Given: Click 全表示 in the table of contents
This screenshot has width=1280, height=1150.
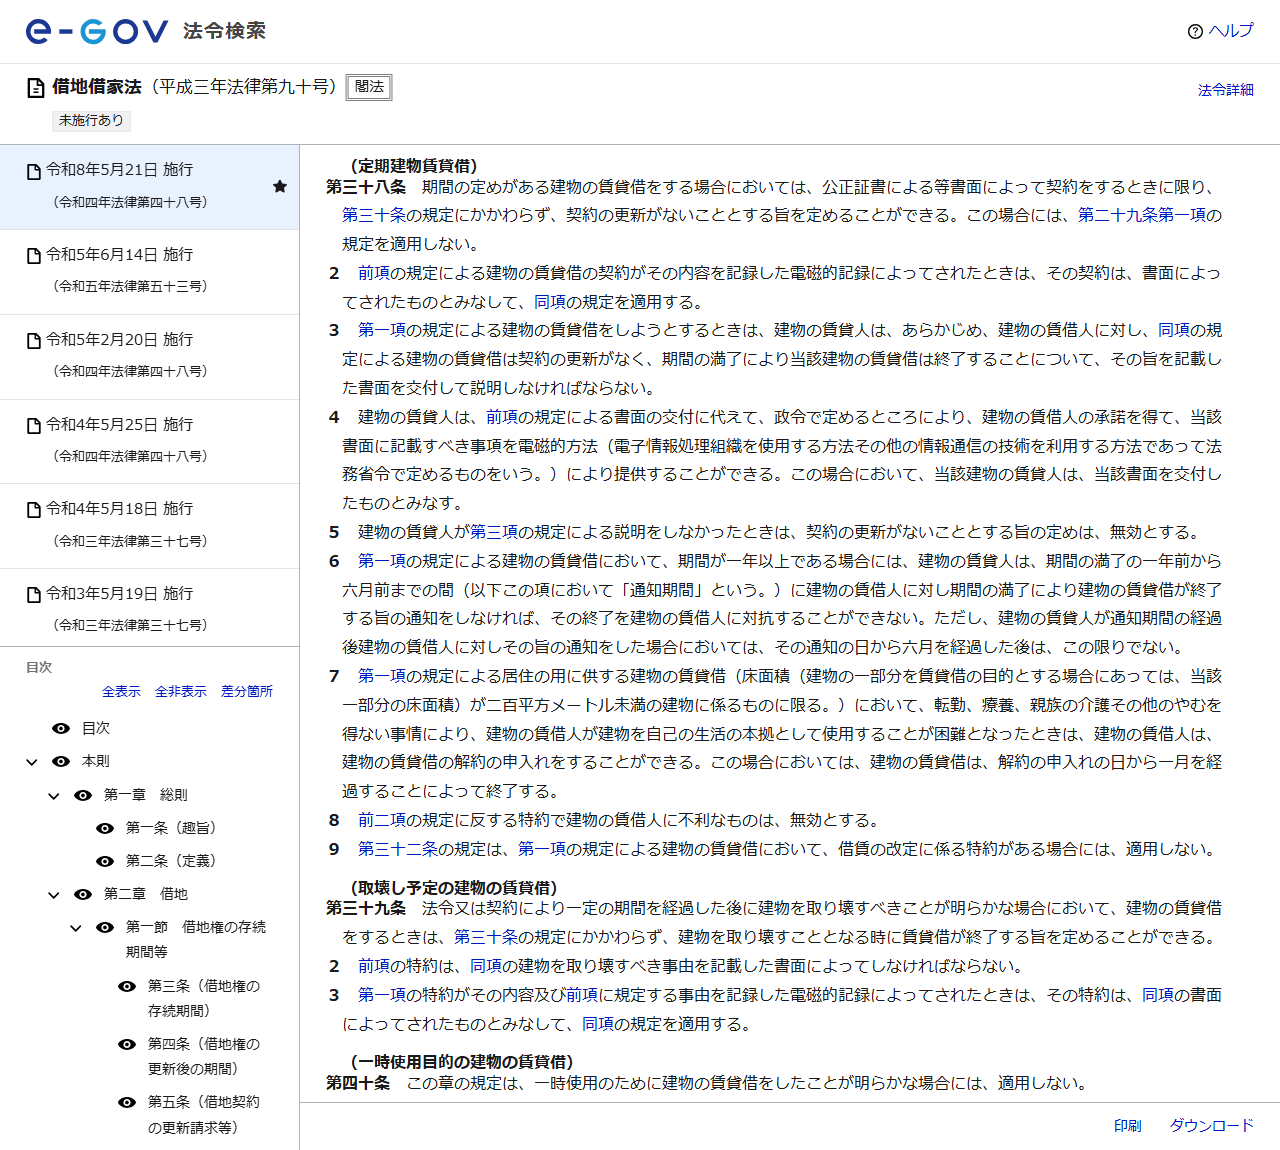Looking at the screenshot, I should [121, 692].
